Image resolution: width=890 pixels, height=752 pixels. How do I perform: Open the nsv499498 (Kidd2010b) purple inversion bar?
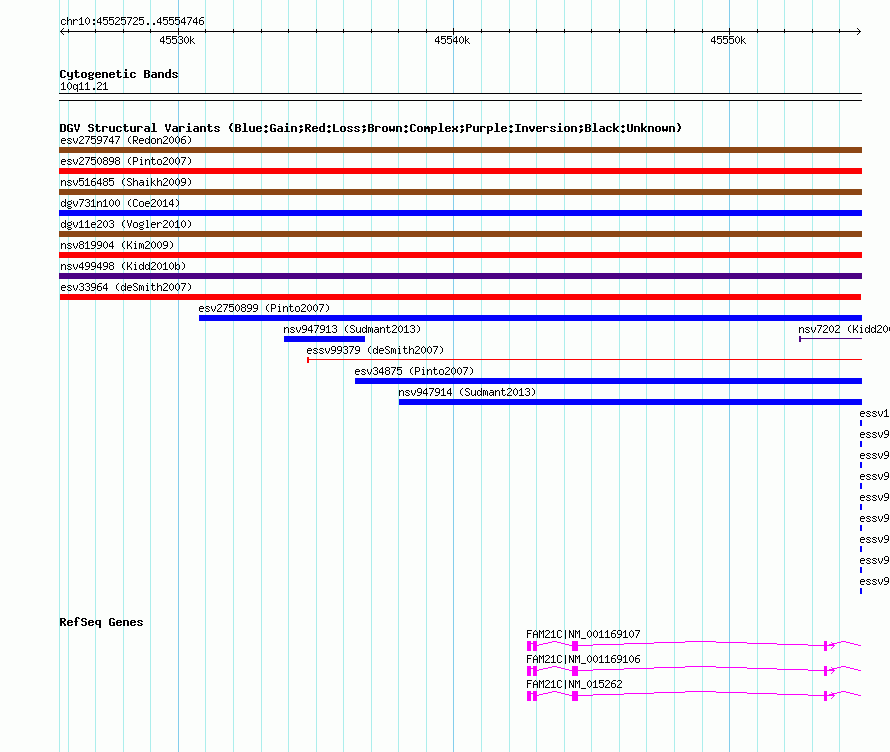click(460, 276)
